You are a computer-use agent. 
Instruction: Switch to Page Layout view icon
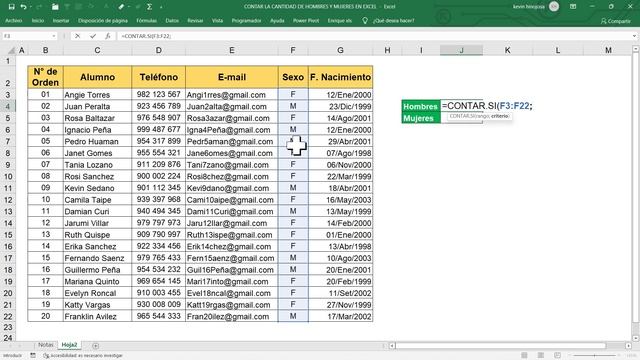click(541, 356)
